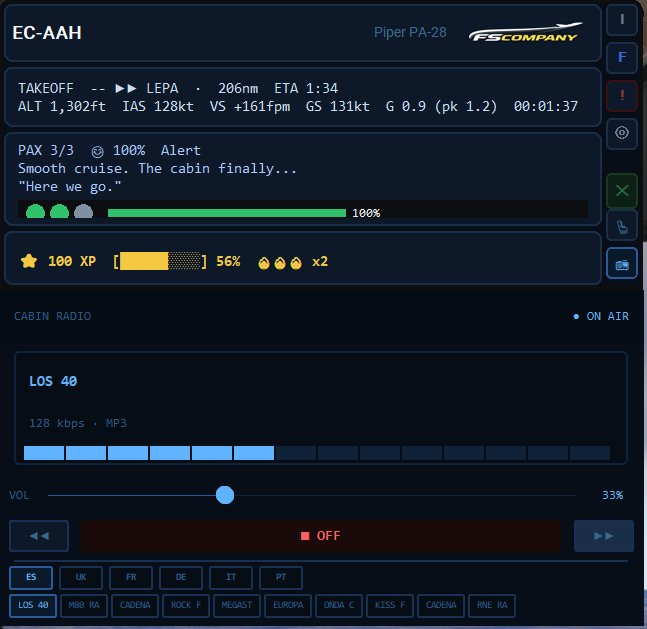Click the passenger seat sidebar icon

point(622,227)
